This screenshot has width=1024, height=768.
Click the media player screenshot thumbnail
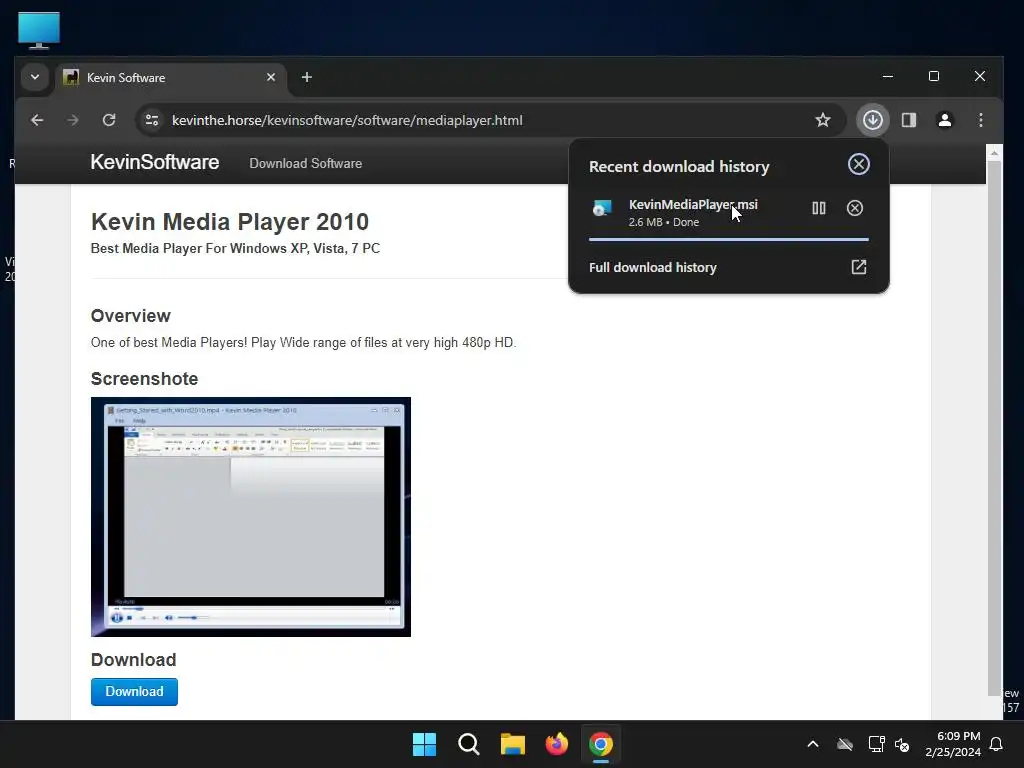click(251, 517)
